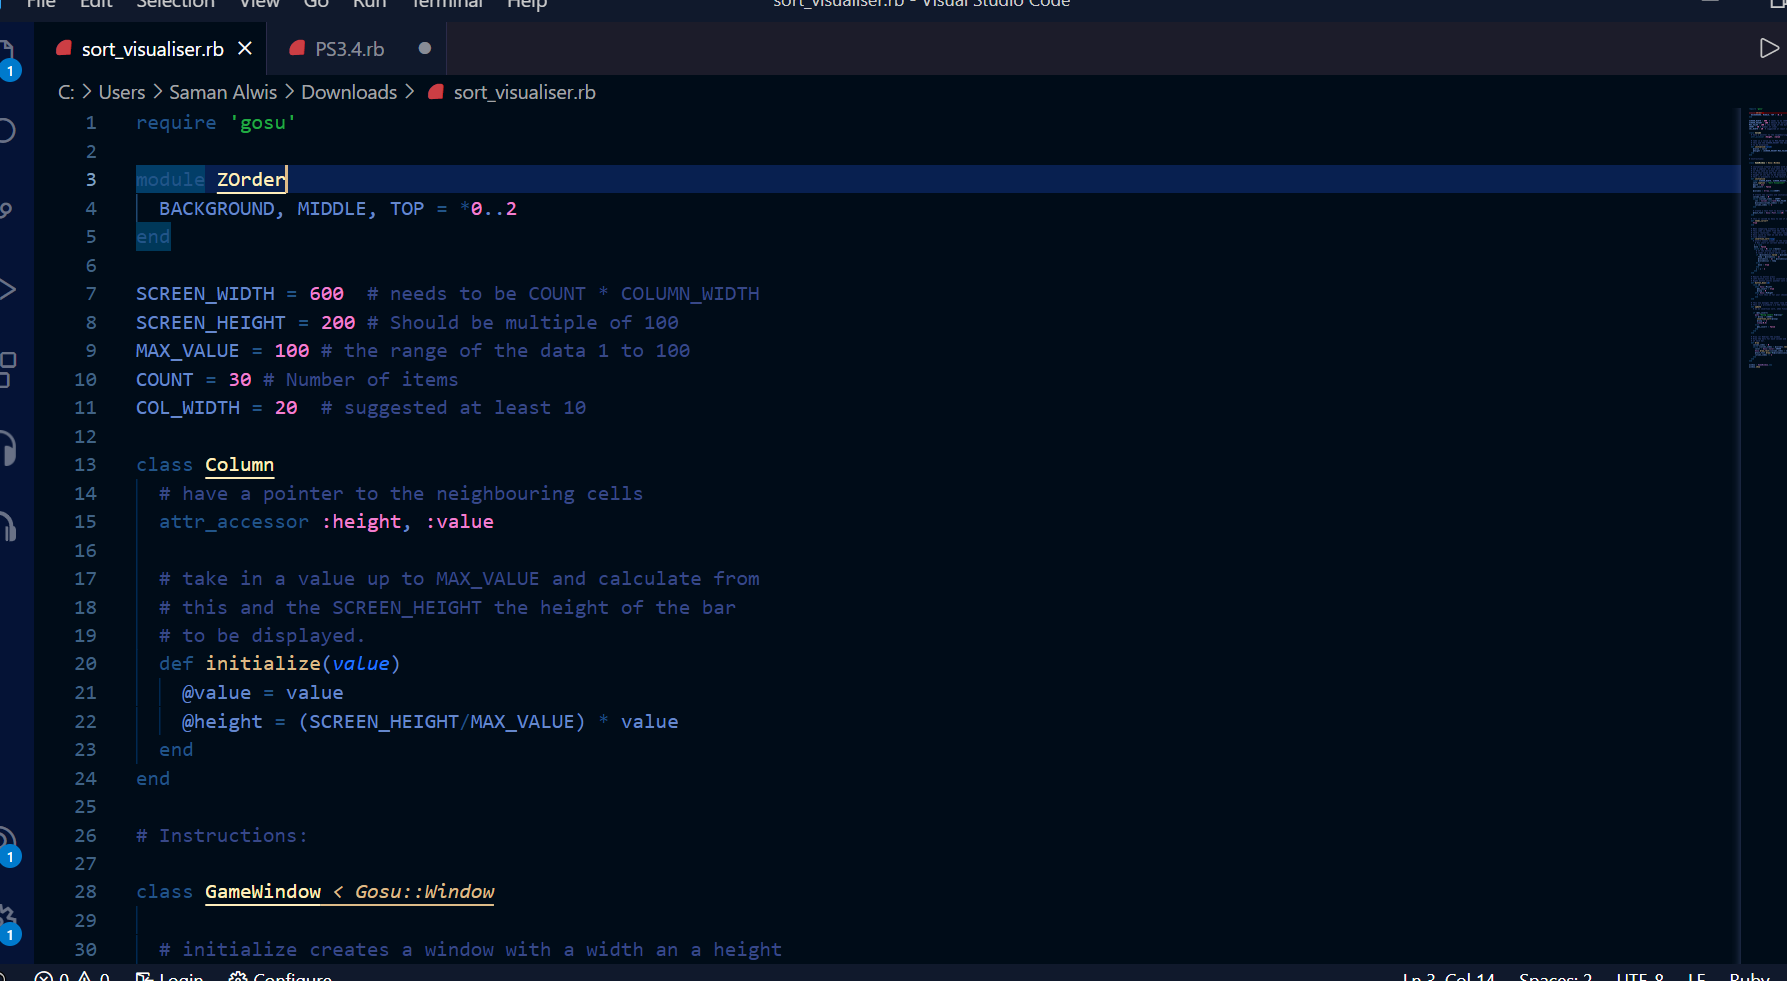Open the File menu
This screenshot has height=981, width=1787.
[x=41, y=4]
